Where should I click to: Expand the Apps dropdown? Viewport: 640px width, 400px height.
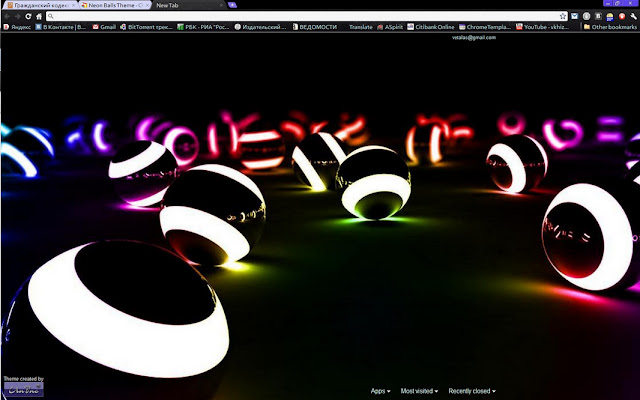point(380,391)
